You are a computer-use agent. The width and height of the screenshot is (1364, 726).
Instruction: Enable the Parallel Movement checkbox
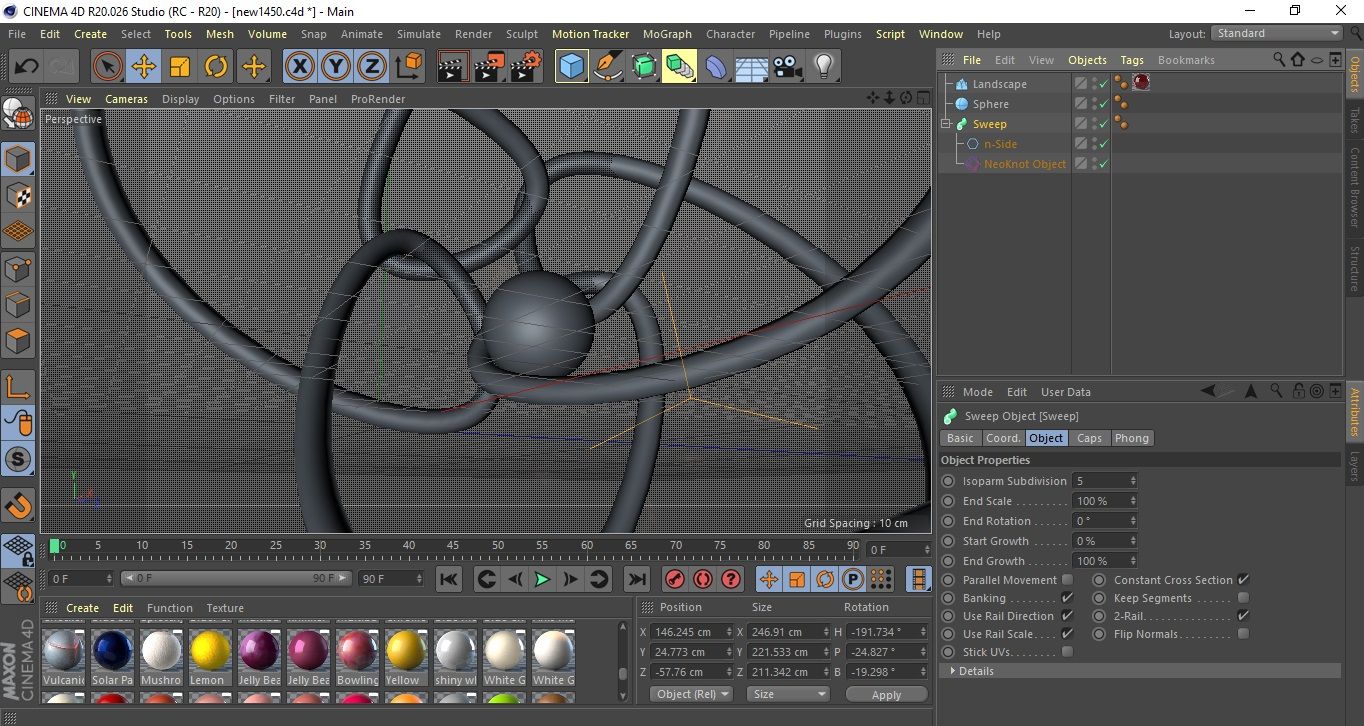pos(1067,580)
